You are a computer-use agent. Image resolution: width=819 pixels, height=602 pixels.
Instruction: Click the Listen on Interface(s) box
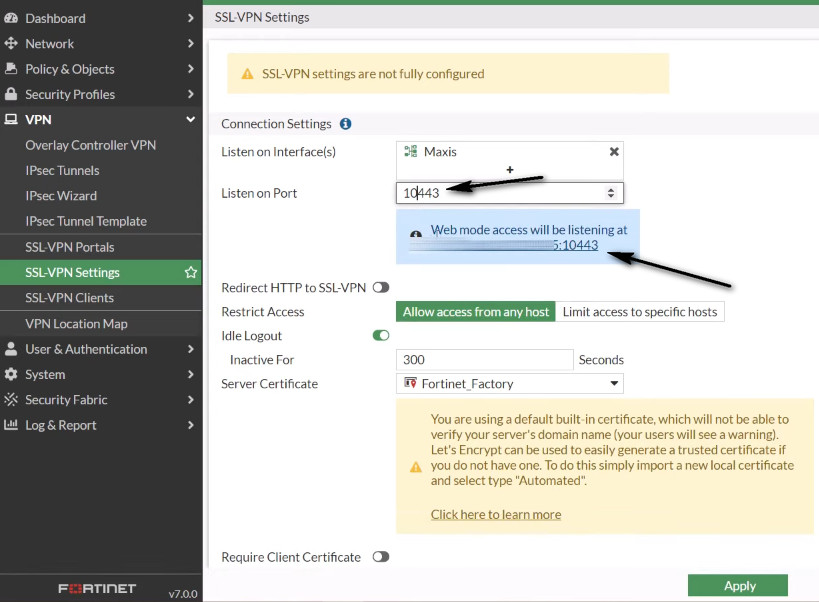(510, 161)
